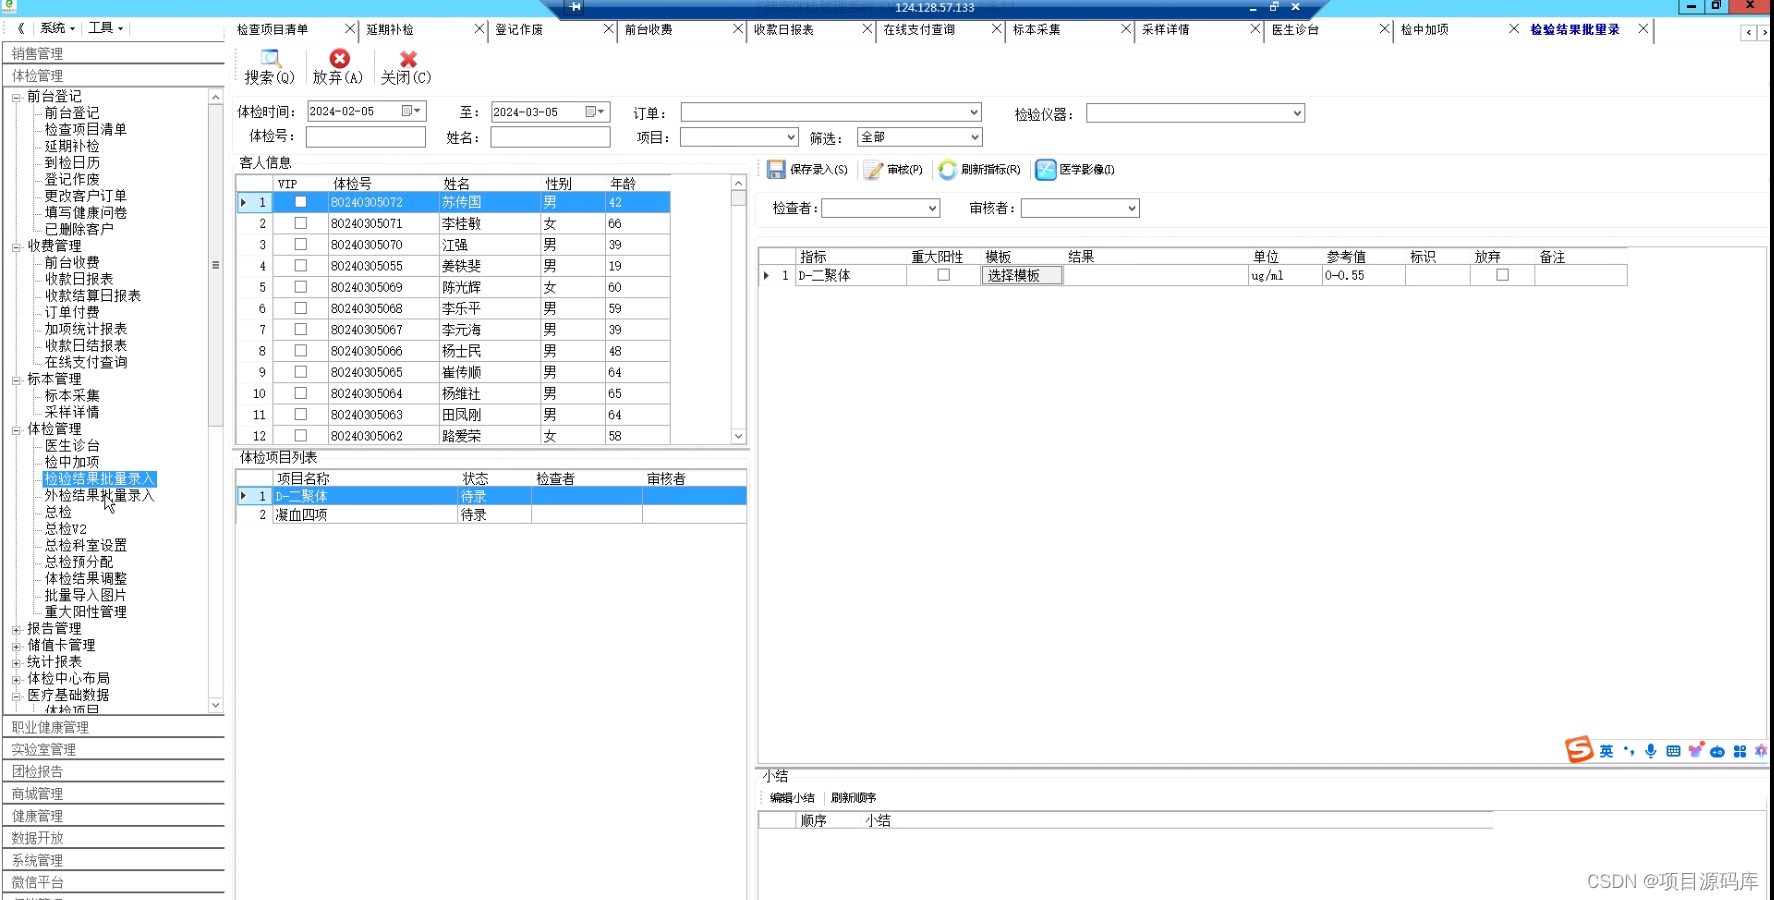Open calendar picker of end date 2024-03-05
Viewport: 1774px width, 900px height.
point(595,112)
